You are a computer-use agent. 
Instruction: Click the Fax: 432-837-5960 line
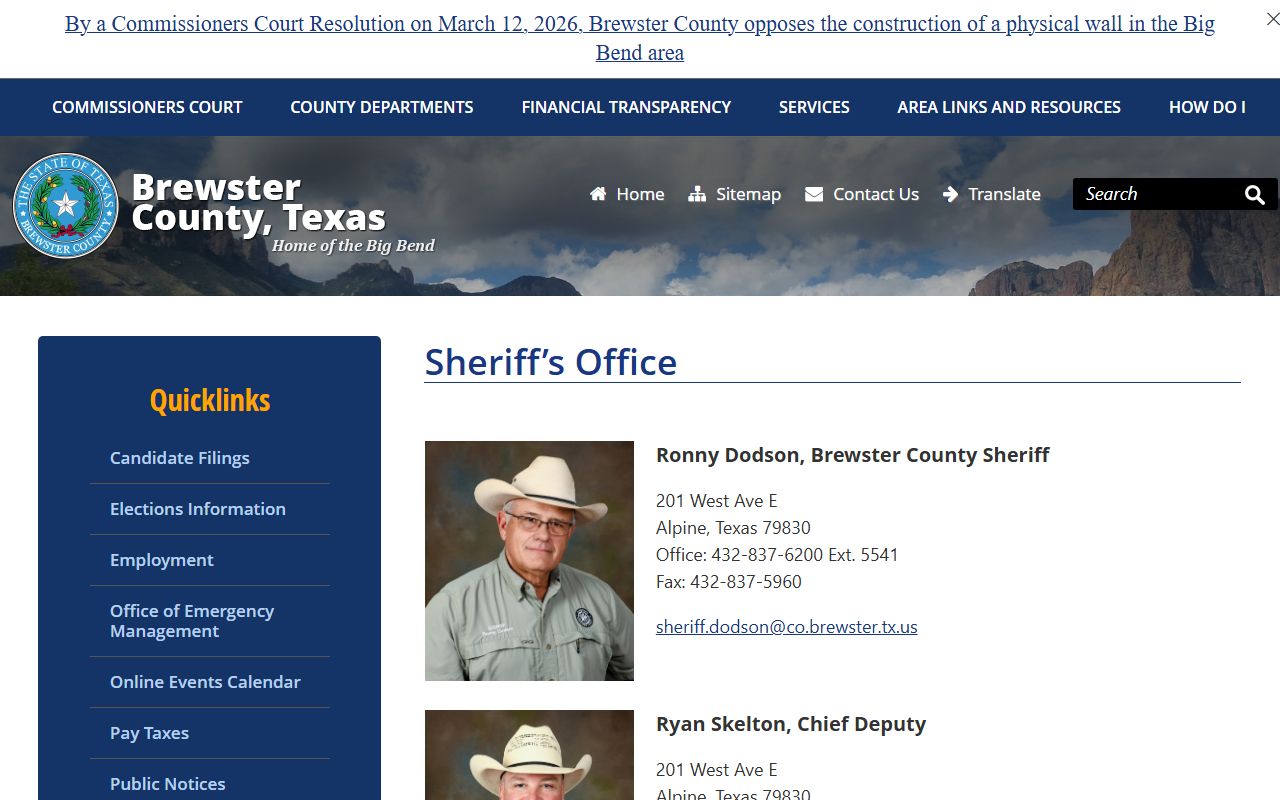[x=729, y=582]
